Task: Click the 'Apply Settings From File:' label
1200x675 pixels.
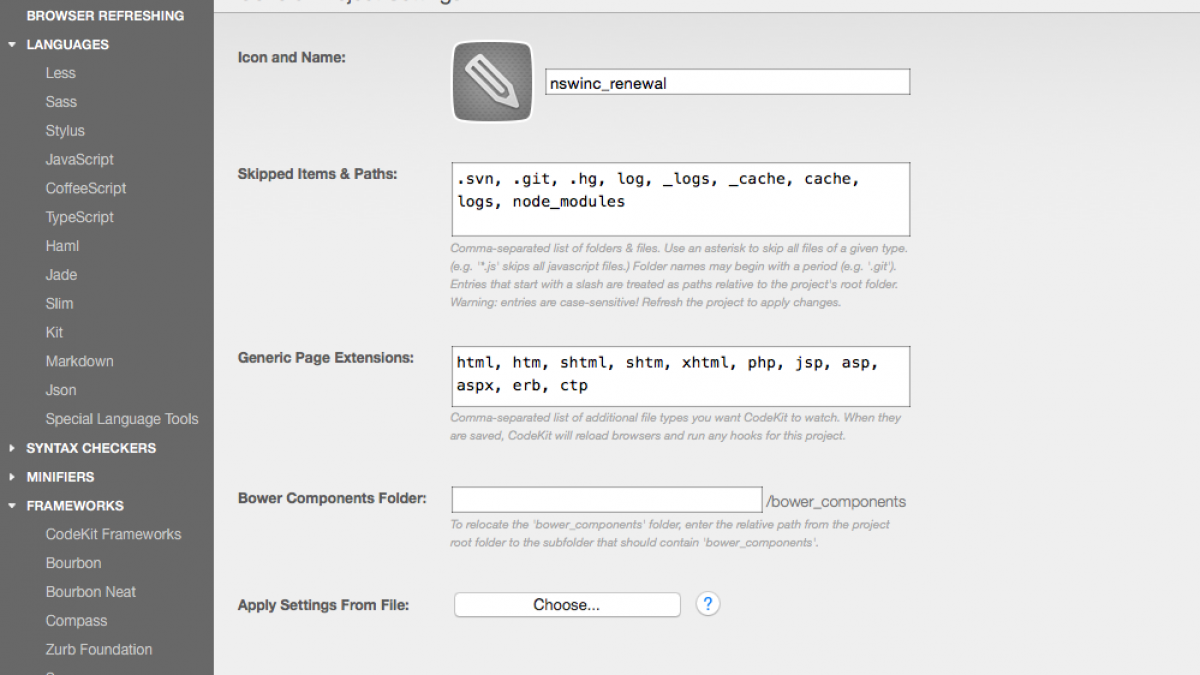Action: (323, 605)
